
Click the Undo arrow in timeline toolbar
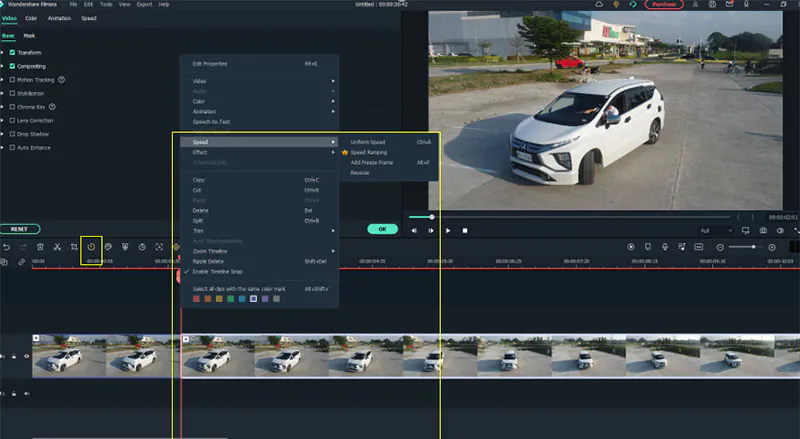click(6, 247)
